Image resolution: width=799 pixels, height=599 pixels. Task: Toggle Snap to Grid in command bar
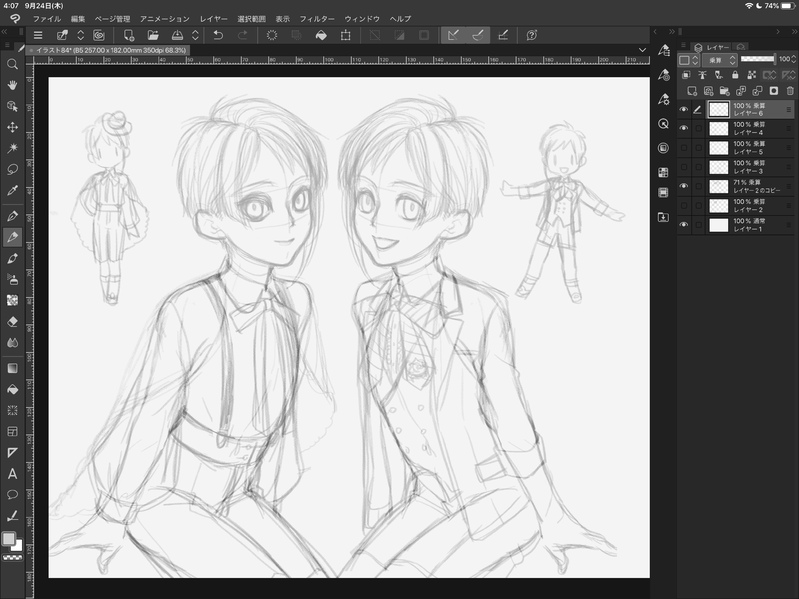click(503, 35)
